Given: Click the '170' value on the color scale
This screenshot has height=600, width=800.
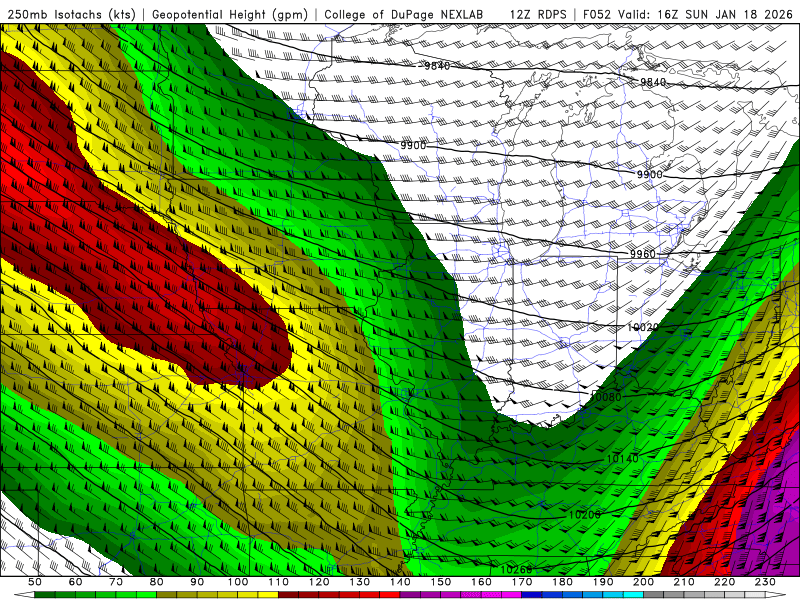Looking at the screenshot, I should coord(522,582).
